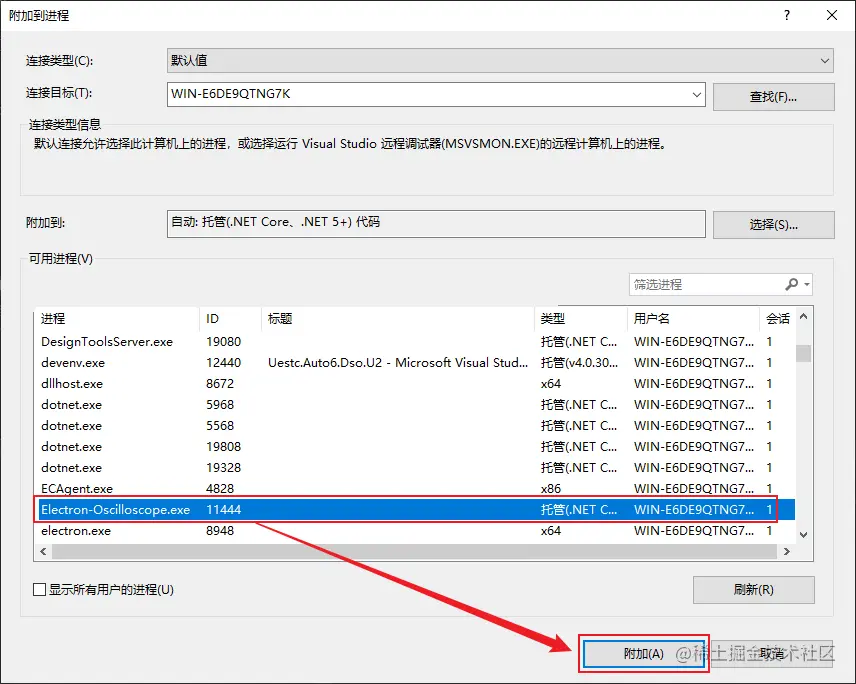The image size is (856, 684).
Task: Click the dialog help question mark icon
Action: 787,15
